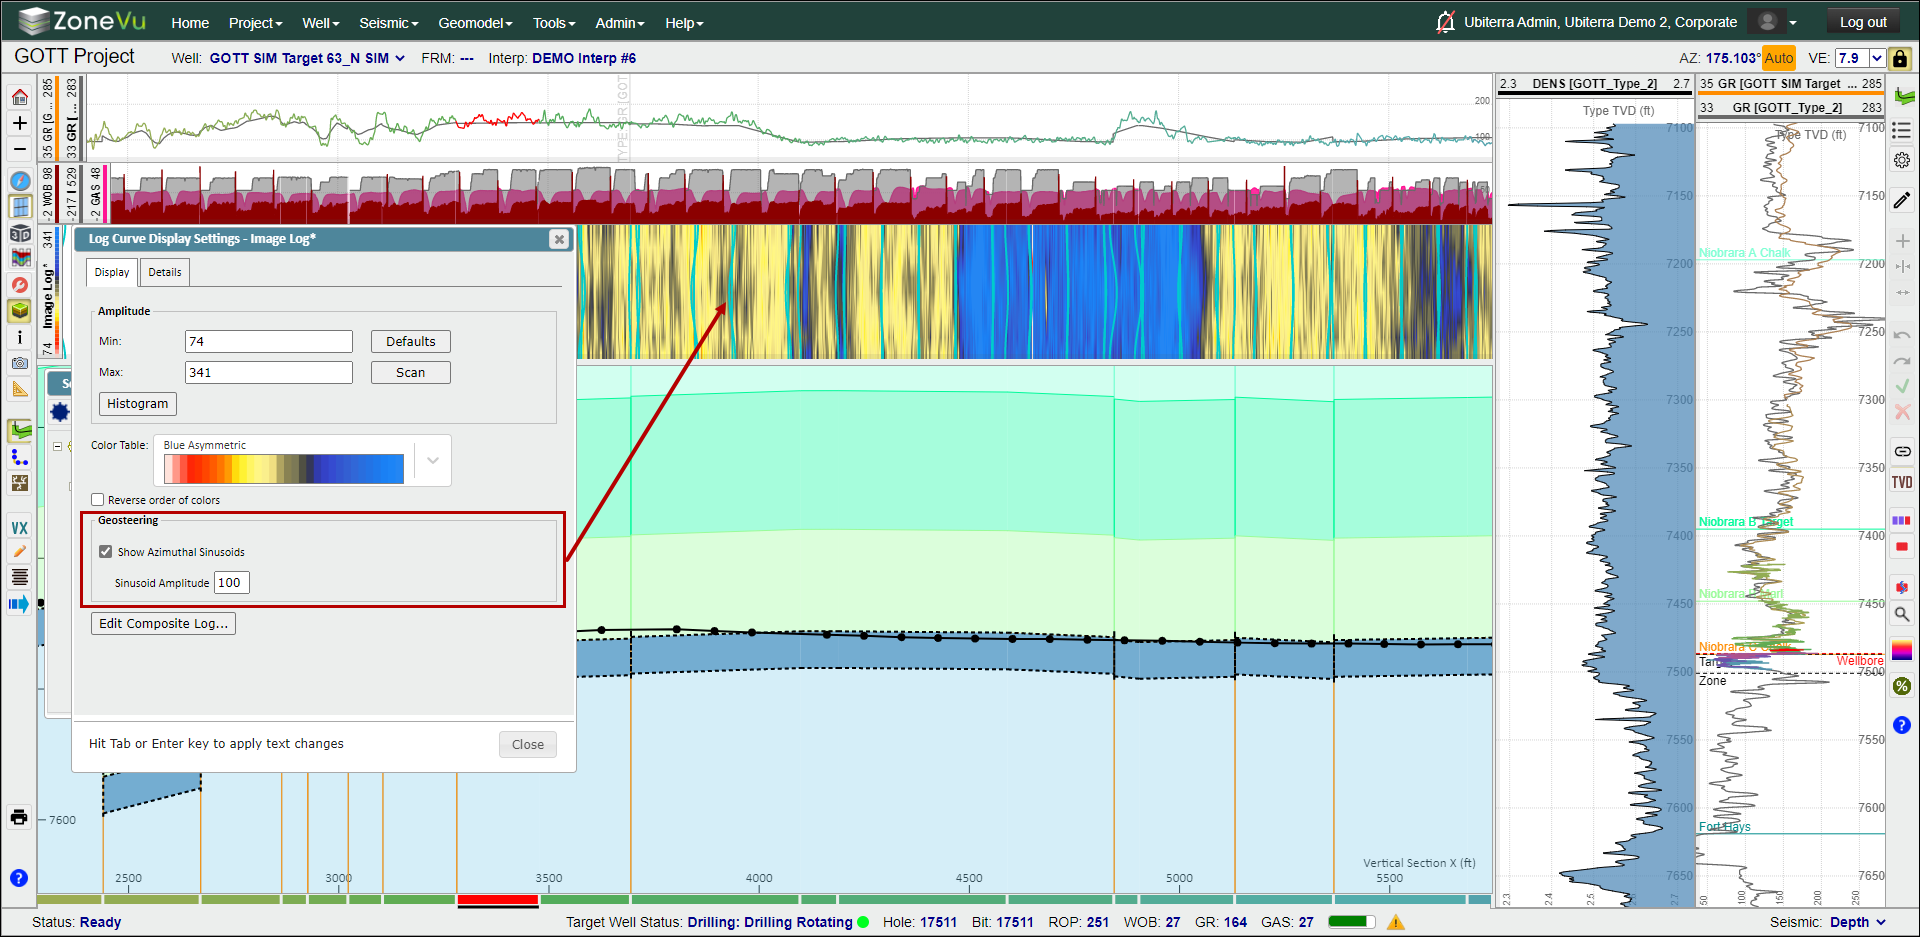The width and height of the screenshot is (1920, 937).
Task: Open the Color Table dropdown
Action: [x=433, y=460]
